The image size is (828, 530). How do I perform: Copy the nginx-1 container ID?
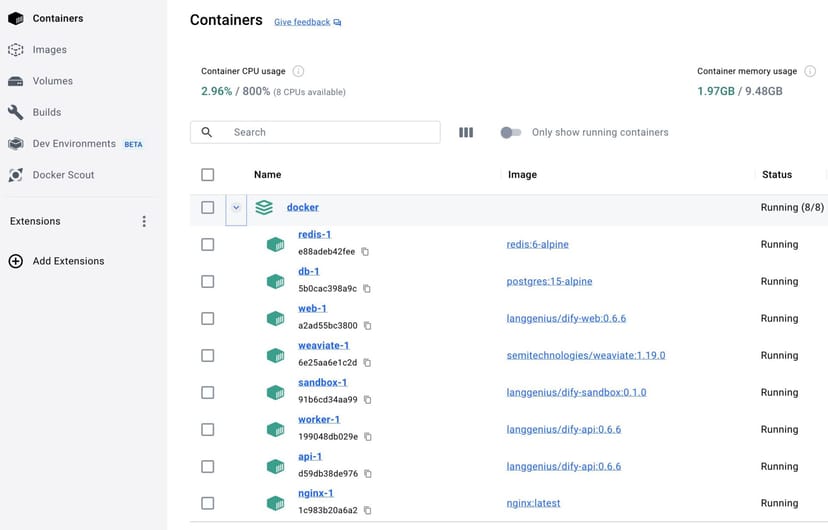pos(367,511)
